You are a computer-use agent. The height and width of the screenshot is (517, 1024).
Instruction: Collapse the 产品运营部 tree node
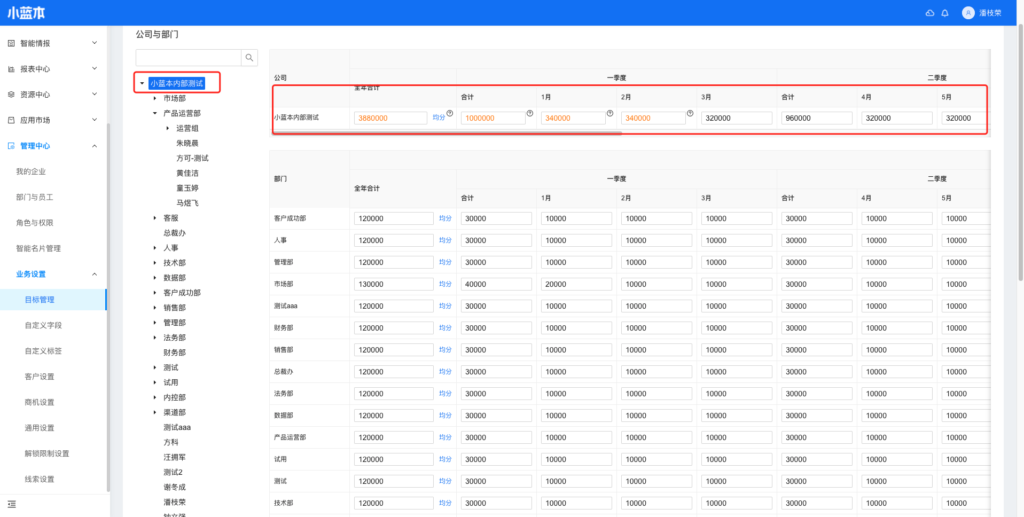pyautogui.click(x=154, y=114)
